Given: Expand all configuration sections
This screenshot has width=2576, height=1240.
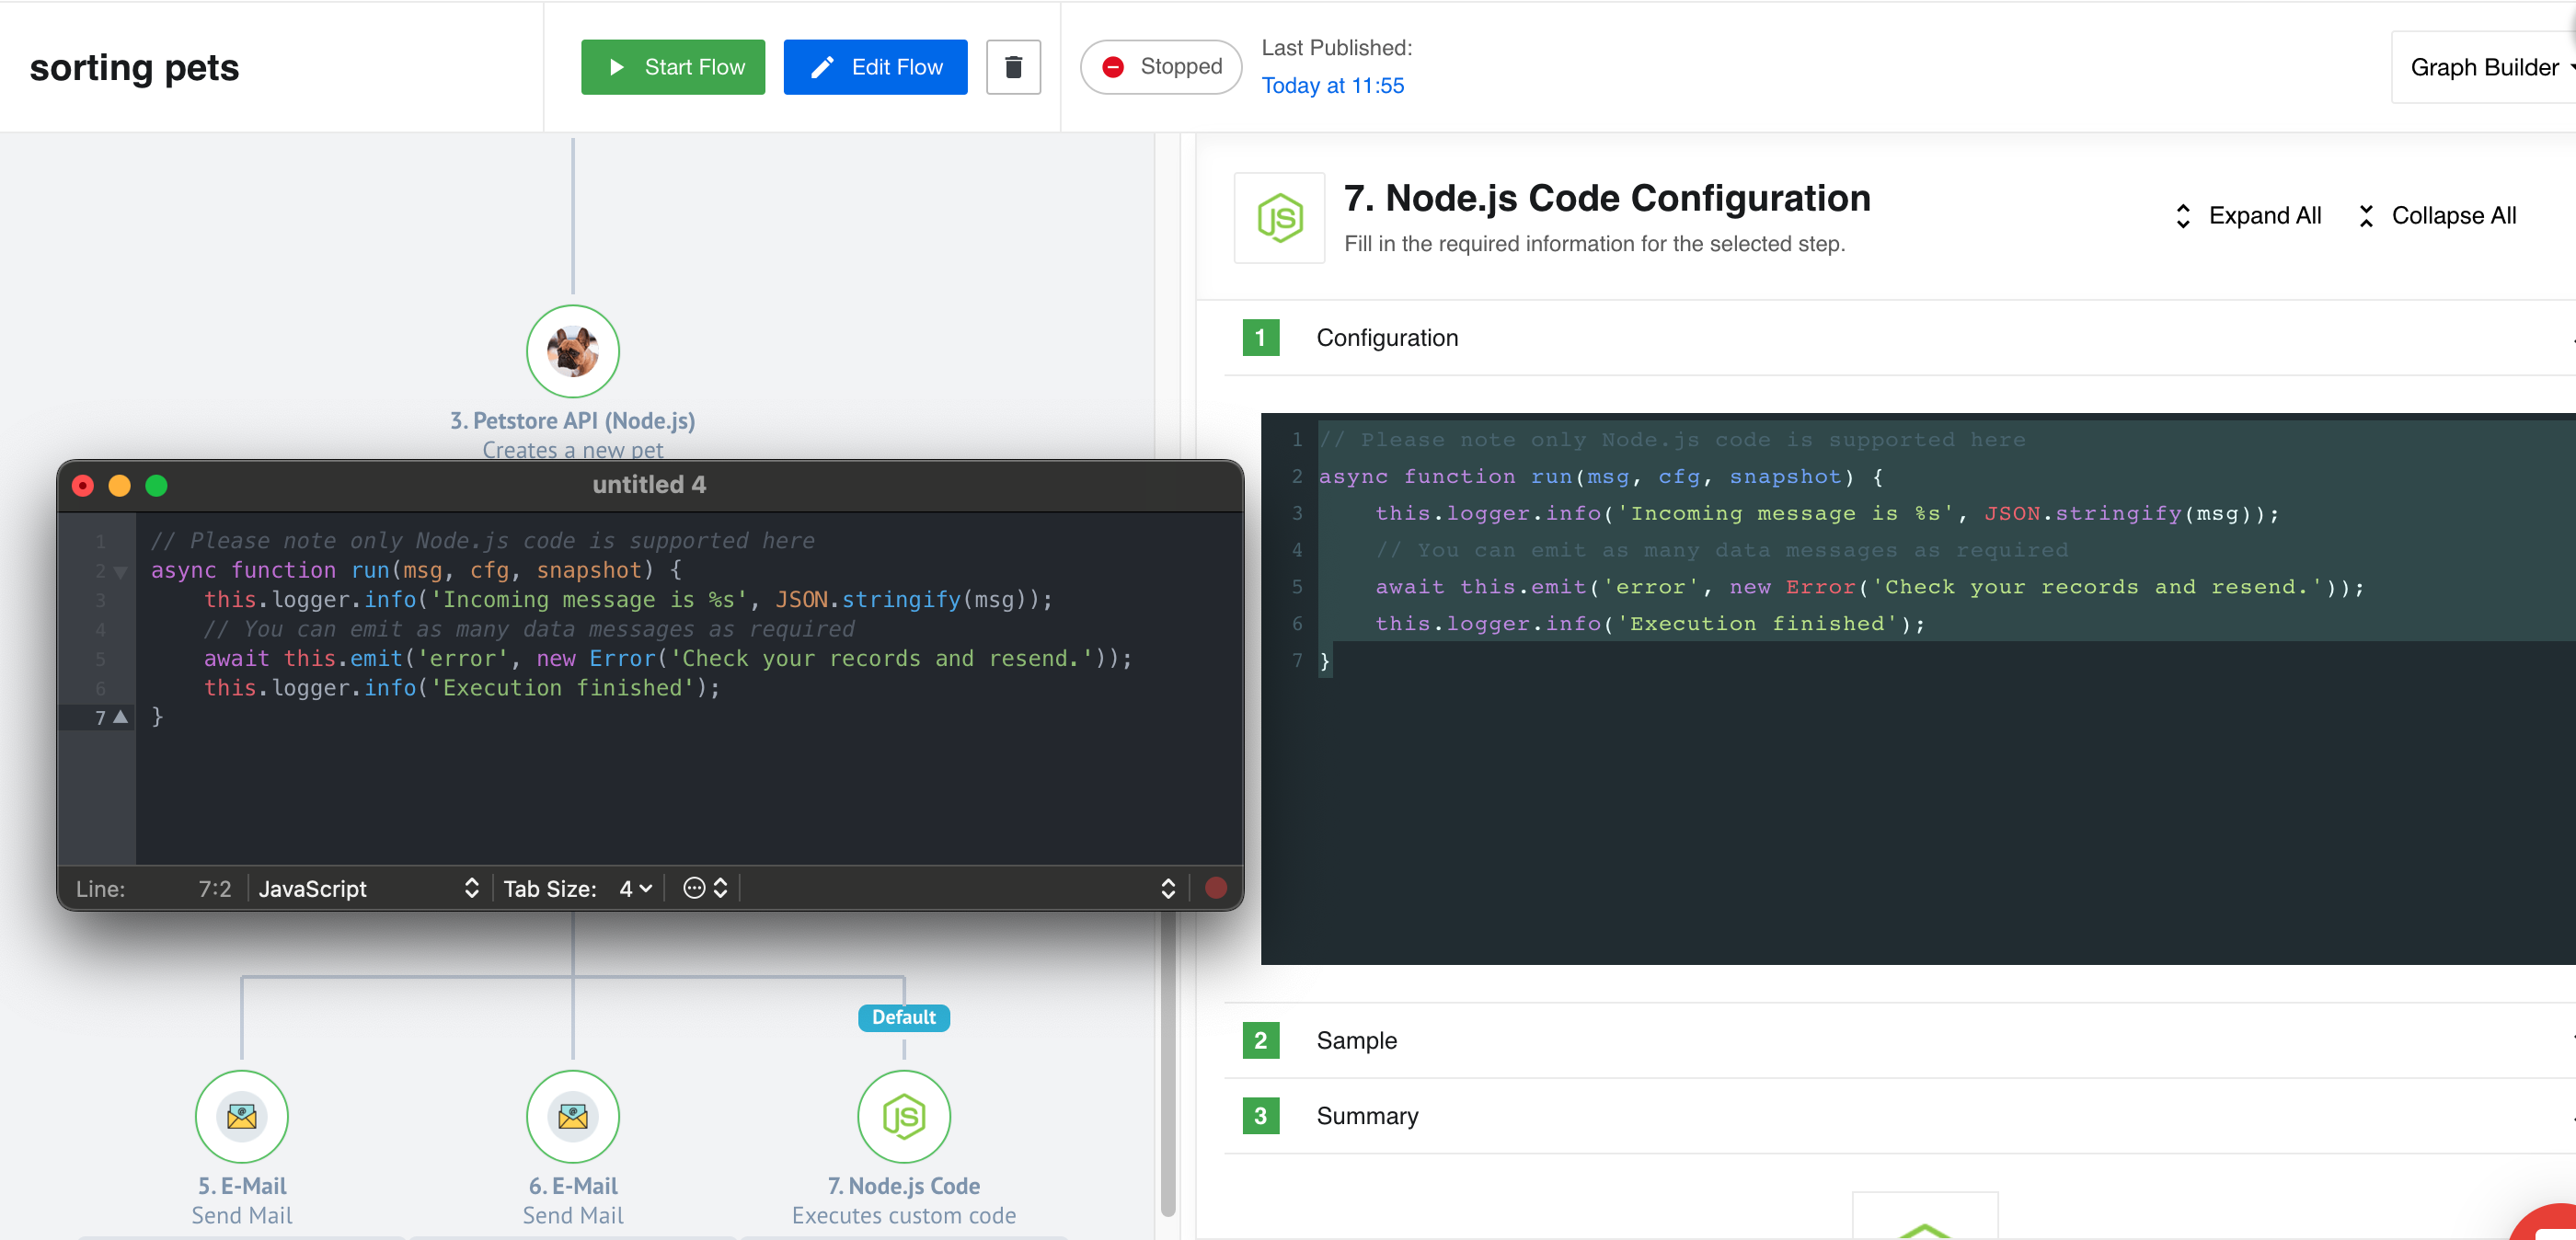Looking at the screenshot, I should coord(2249,216).
